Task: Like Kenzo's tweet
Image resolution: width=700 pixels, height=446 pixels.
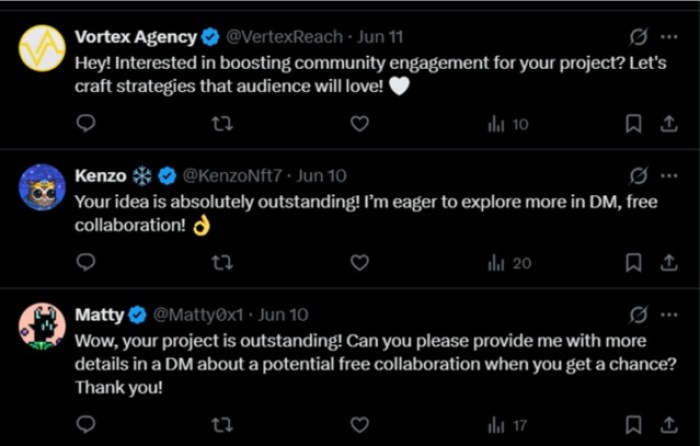Action: click(x=360, y=262)
